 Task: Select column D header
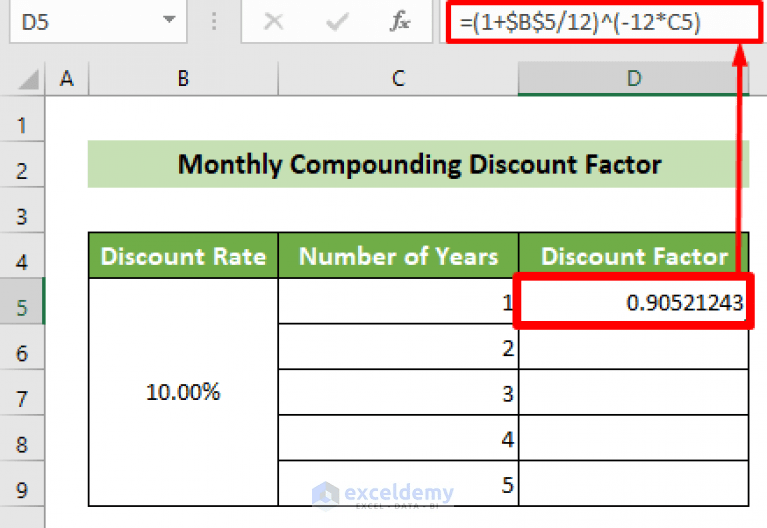pyautogui.click(x=633, y=78)
